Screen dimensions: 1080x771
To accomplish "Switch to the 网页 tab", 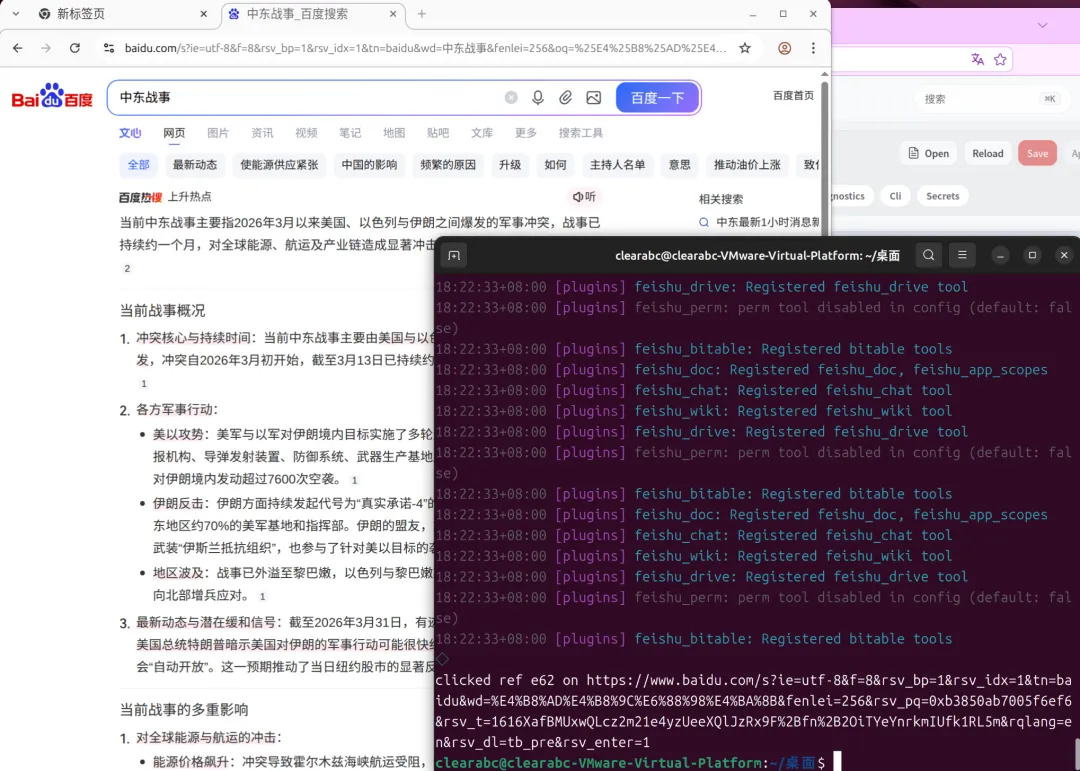I will click(x=174, y=133).
